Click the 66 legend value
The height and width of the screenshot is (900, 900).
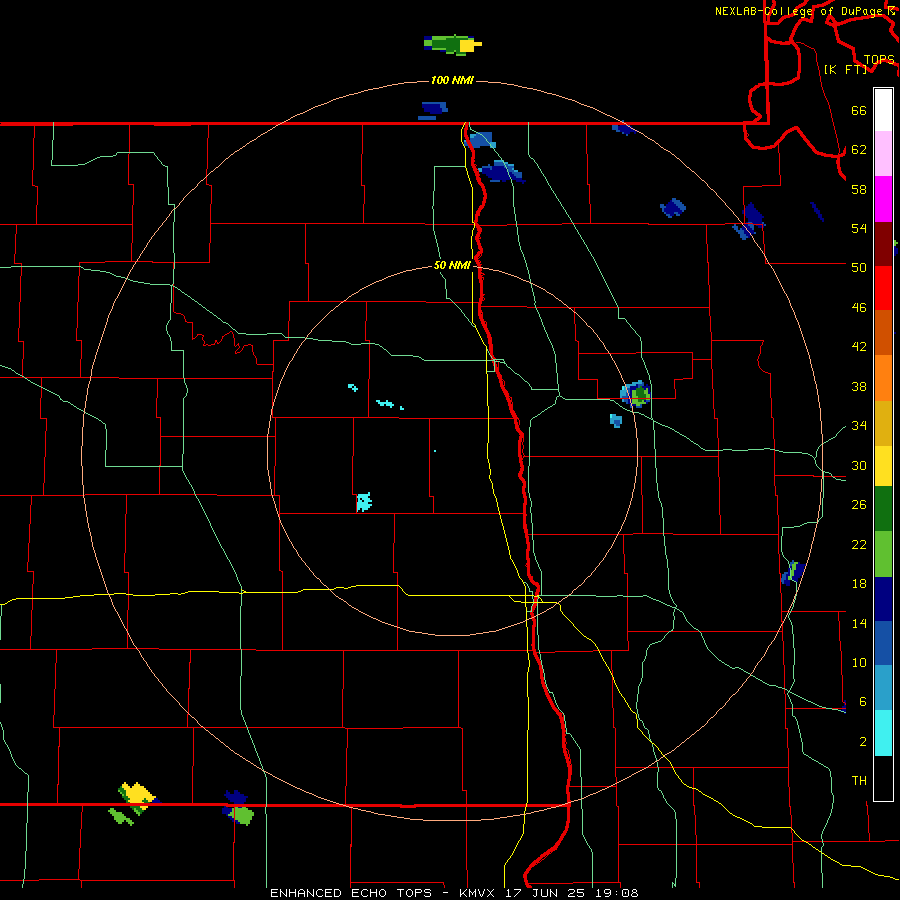tap(859, 110)
